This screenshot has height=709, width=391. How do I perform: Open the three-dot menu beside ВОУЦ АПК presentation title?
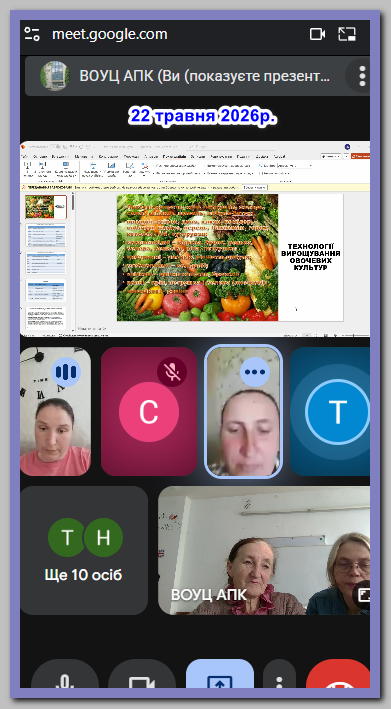(x=362, y=76)
